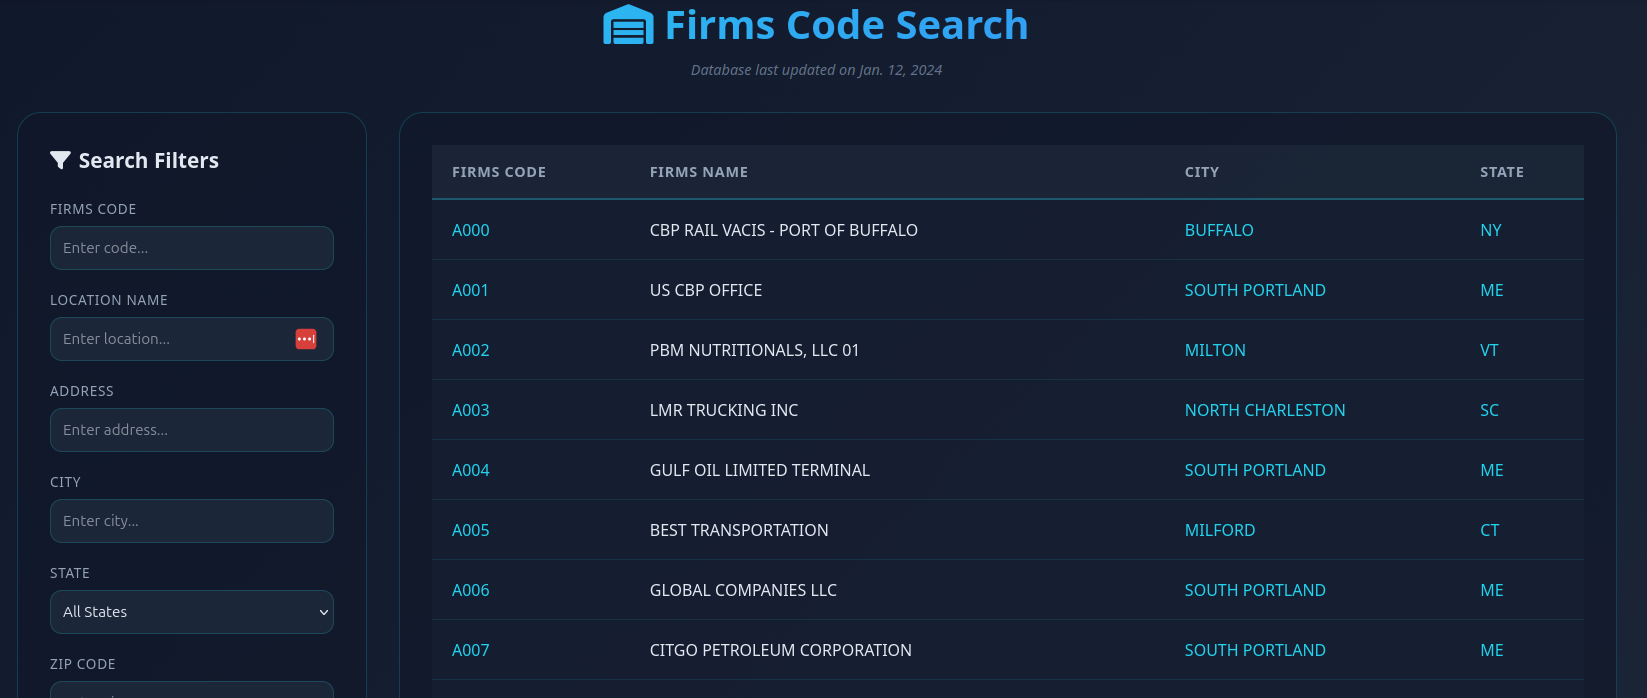Click the BUFFALO city link
Screen dimensions: 1647x698
[x=1219, y=230]
